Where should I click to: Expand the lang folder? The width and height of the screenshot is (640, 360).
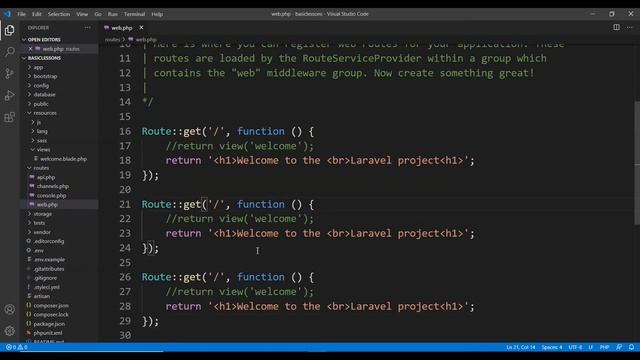pos(42,131)
